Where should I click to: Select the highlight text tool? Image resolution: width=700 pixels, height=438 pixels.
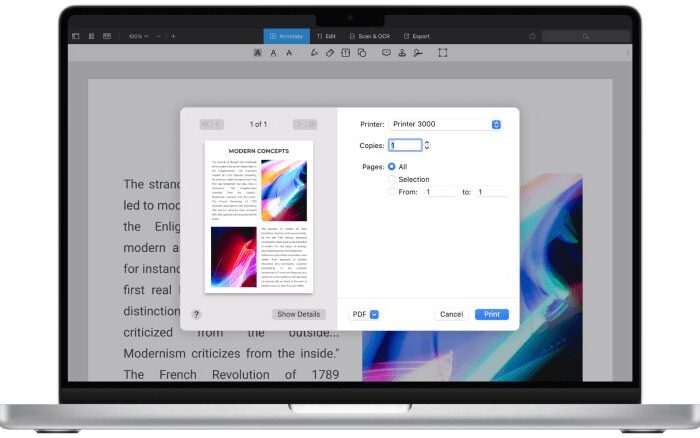258,53
